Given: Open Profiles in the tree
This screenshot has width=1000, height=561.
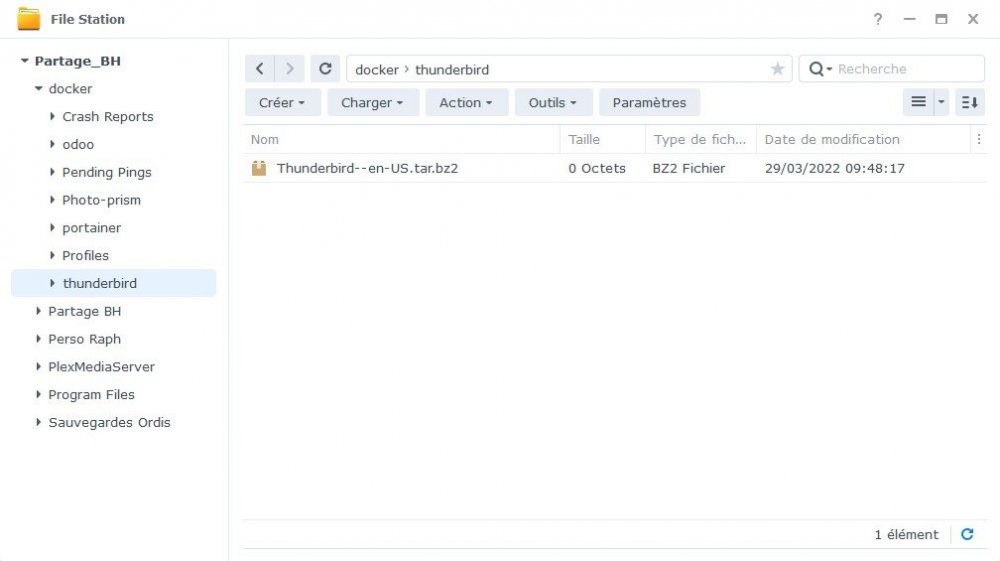Looking at the screenshot, I should [85, 256].
